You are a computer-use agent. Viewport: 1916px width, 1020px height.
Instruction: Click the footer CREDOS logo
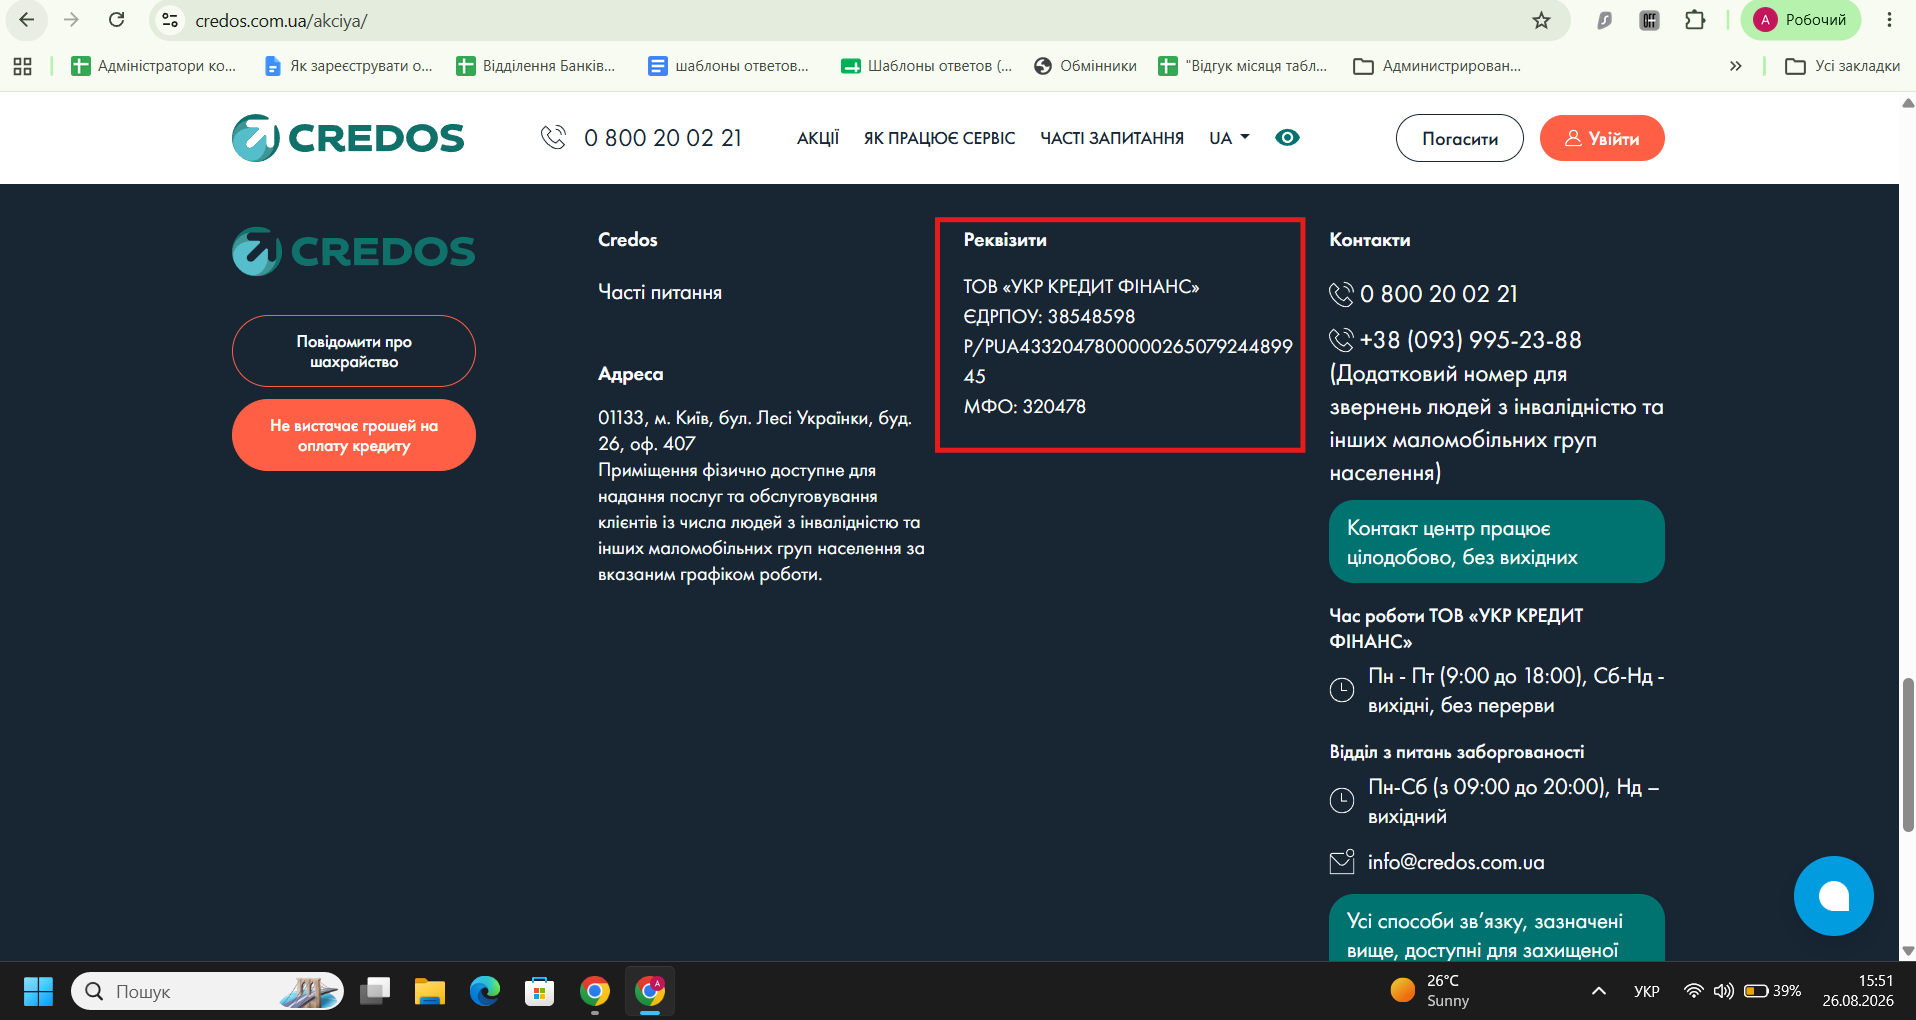[354, 251]
